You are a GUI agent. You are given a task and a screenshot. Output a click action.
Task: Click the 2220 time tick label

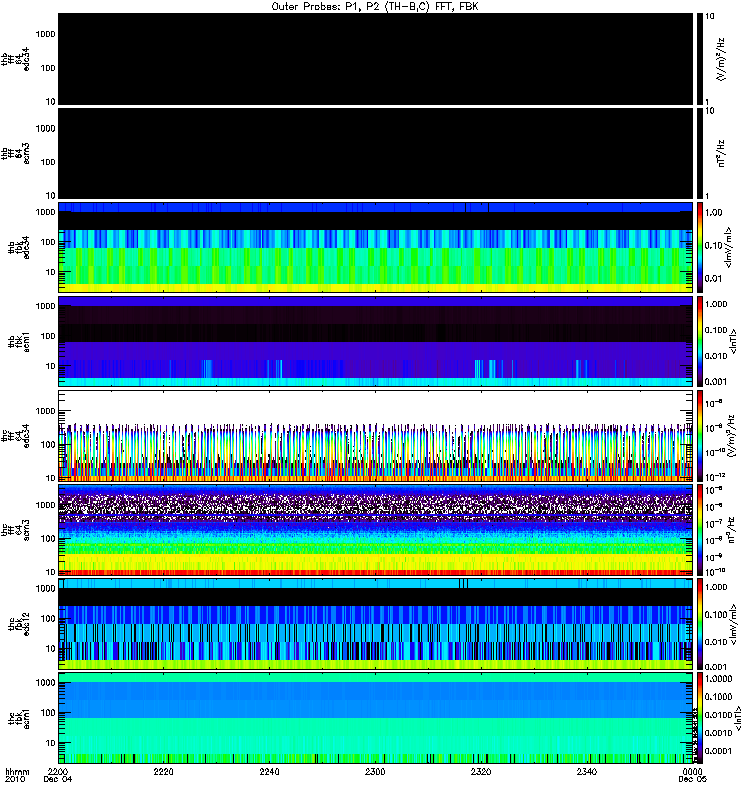[x=163, y=772]
